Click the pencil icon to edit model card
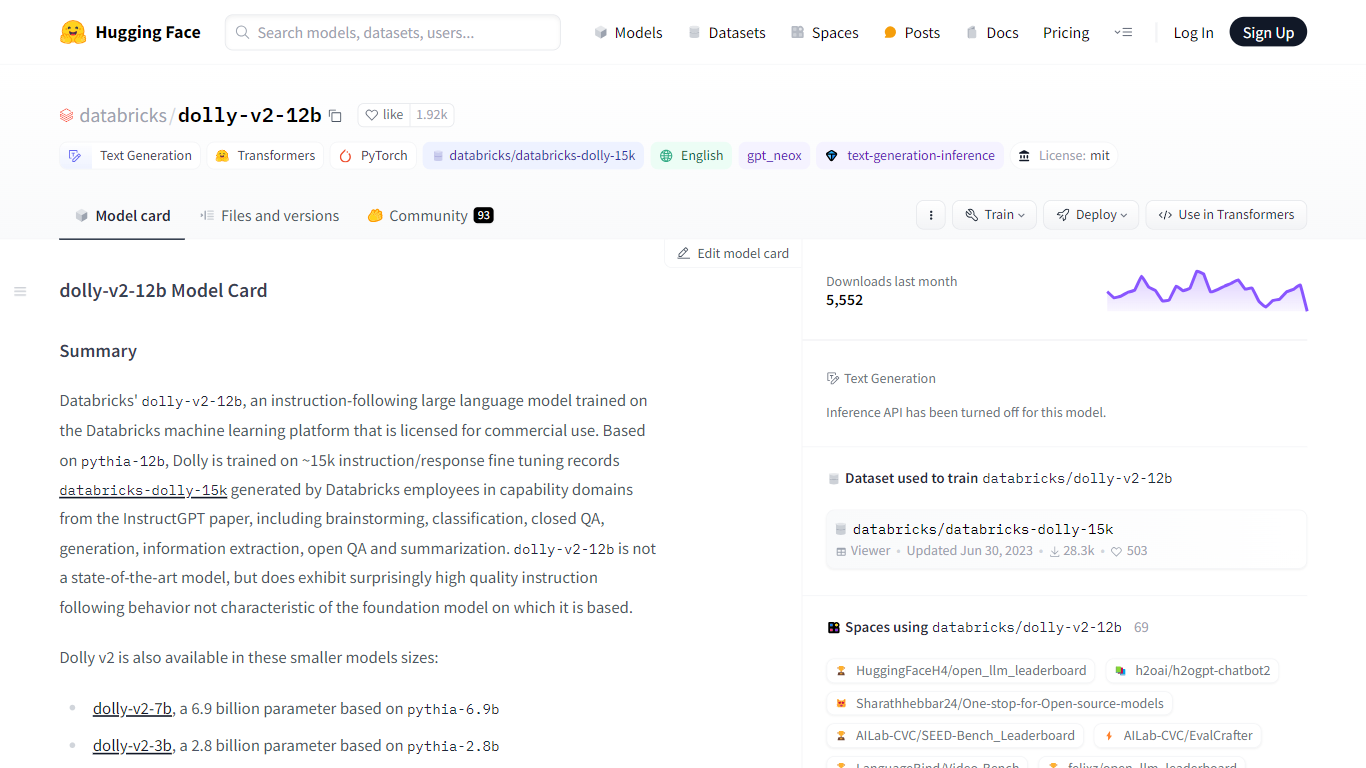Viewport: 1366px width, 768px height. [x=684, y=253]
